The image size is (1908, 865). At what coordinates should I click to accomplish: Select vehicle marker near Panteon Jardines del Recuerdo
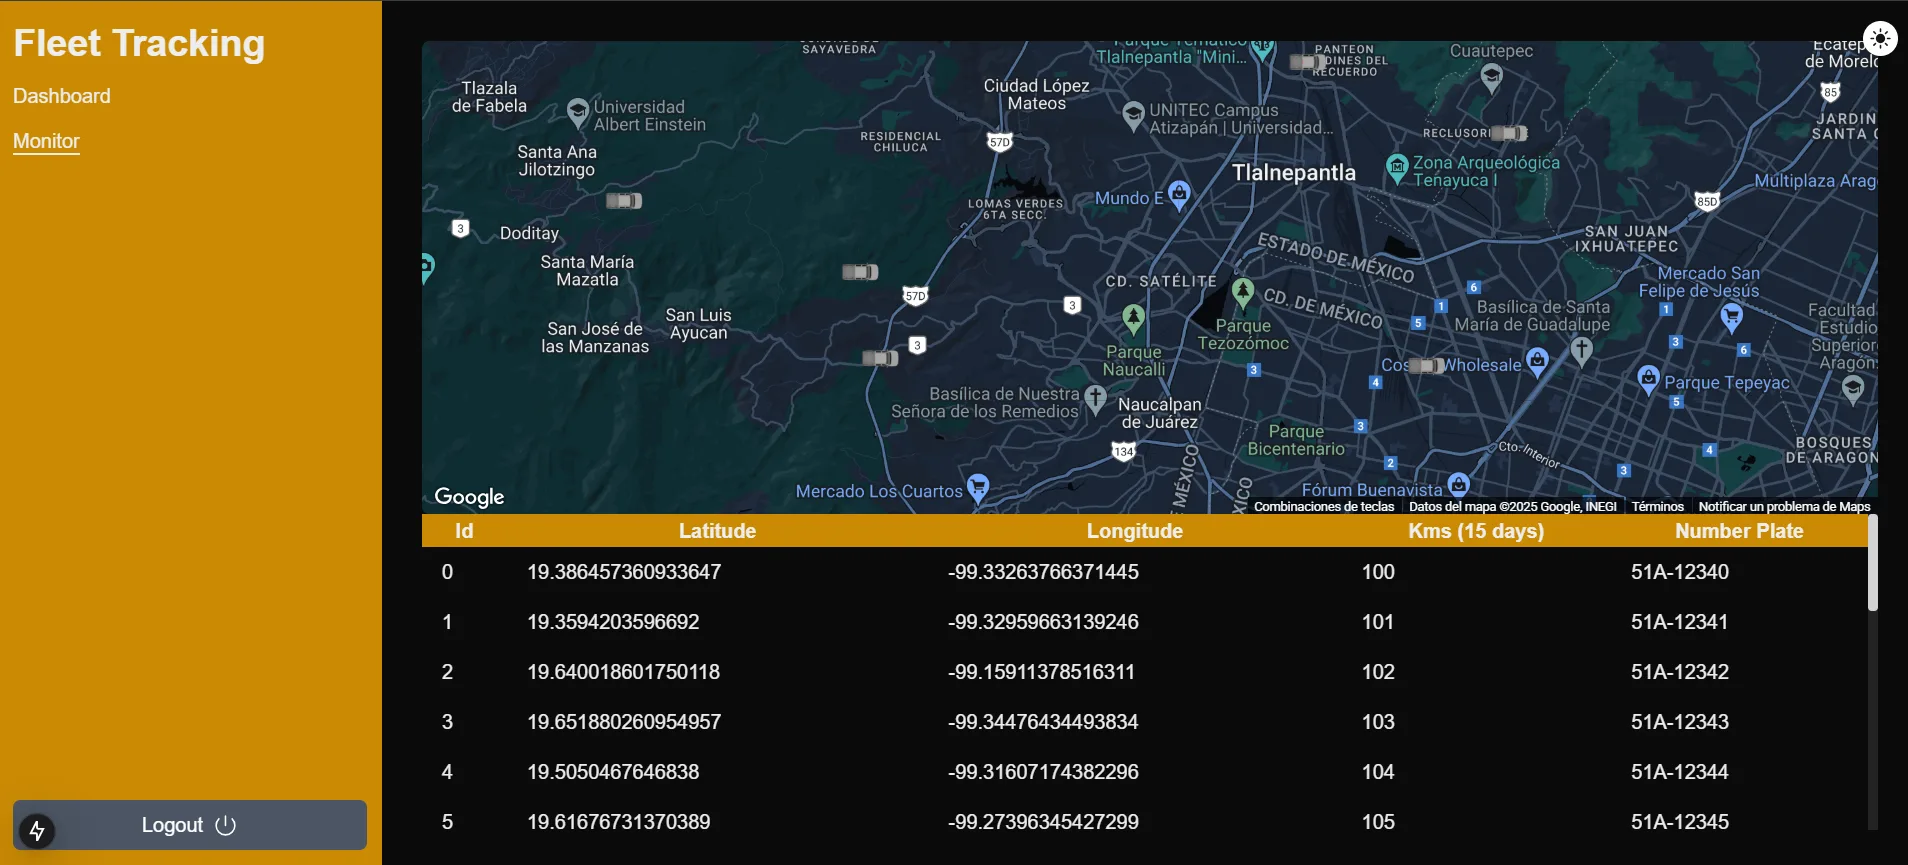pyautogui.click(x=1307, y=62)
